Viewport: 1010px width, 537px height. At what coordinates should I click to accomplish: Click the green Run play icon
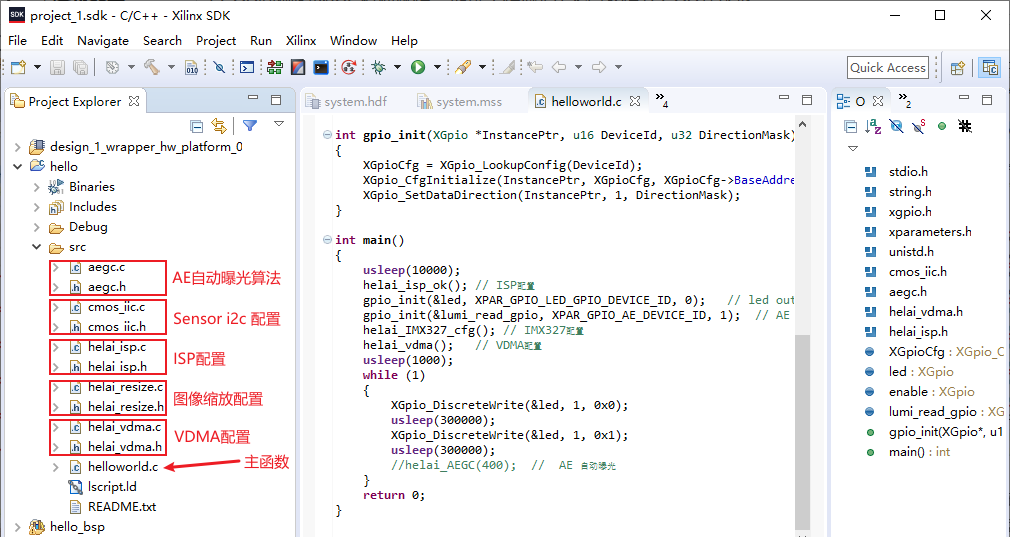(x=418, y=67)
